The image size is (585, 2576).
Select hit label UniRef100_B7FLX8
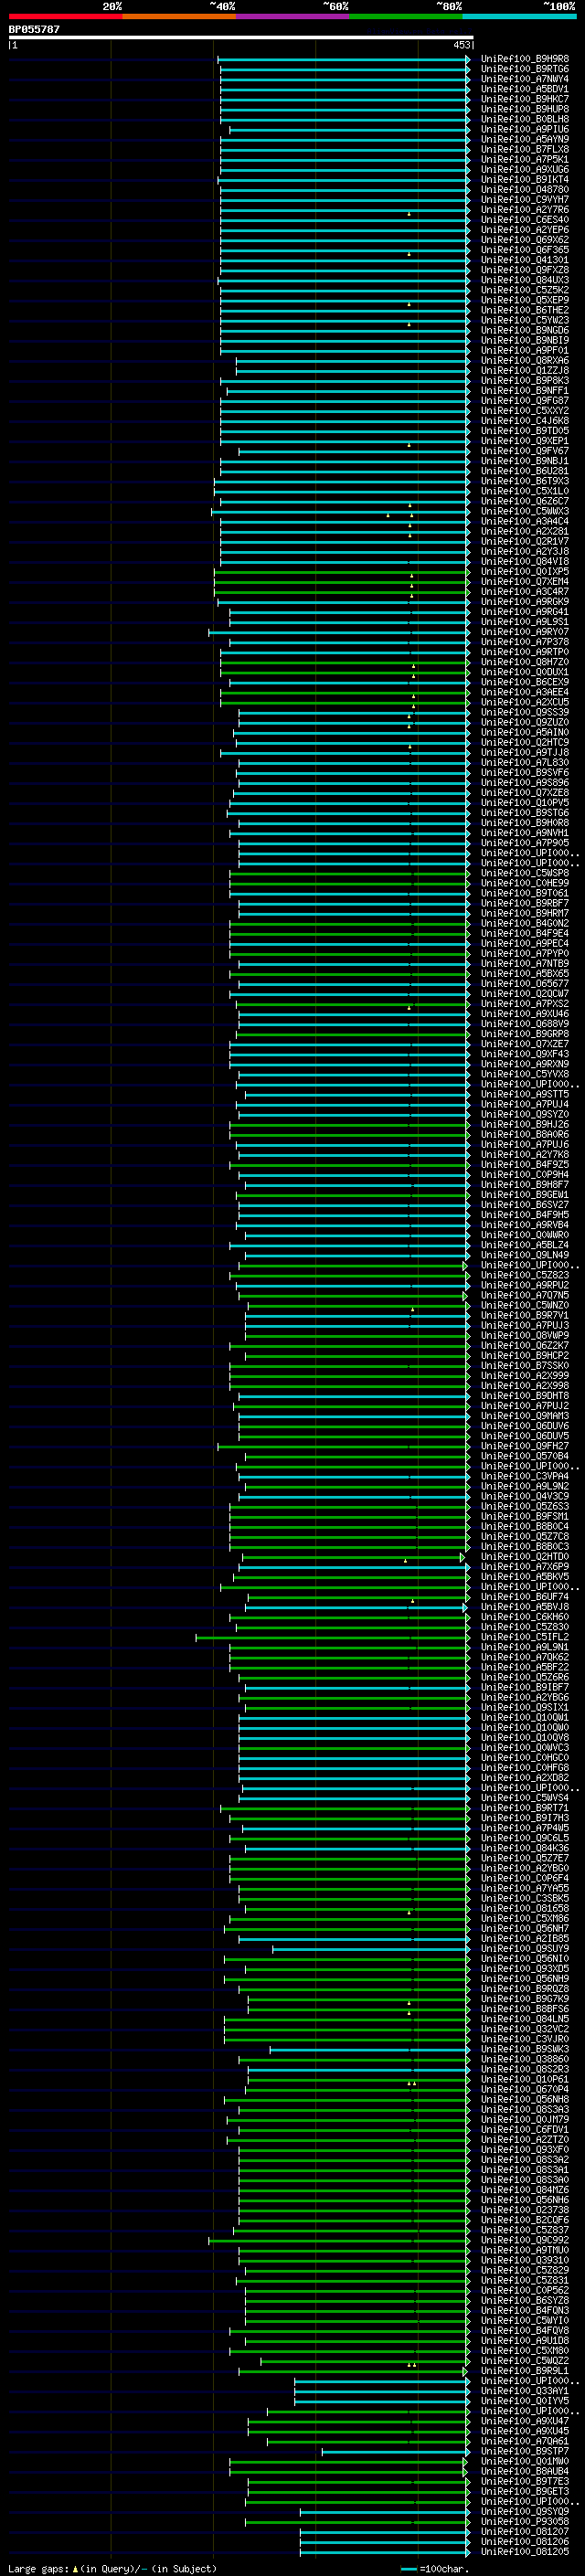tap(525, 149)
